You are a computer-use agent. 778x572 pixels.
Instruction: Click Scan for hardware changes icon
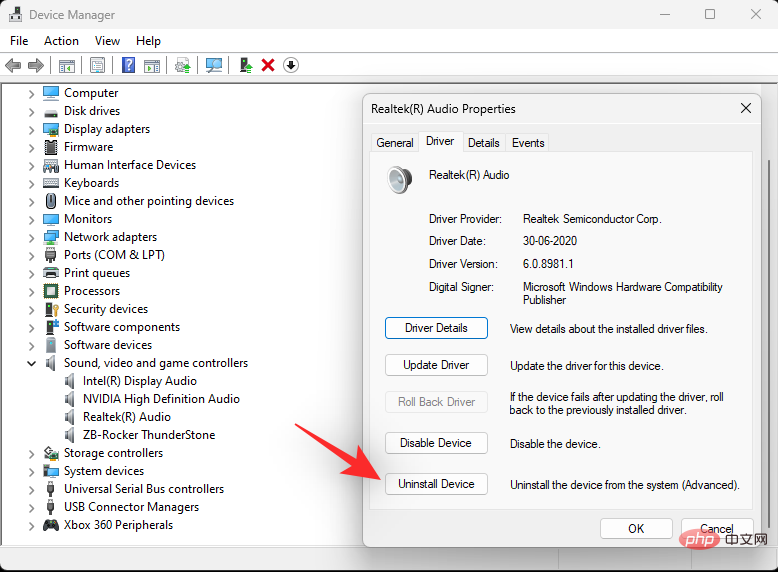pyautogui.click(x=214, y=65)
